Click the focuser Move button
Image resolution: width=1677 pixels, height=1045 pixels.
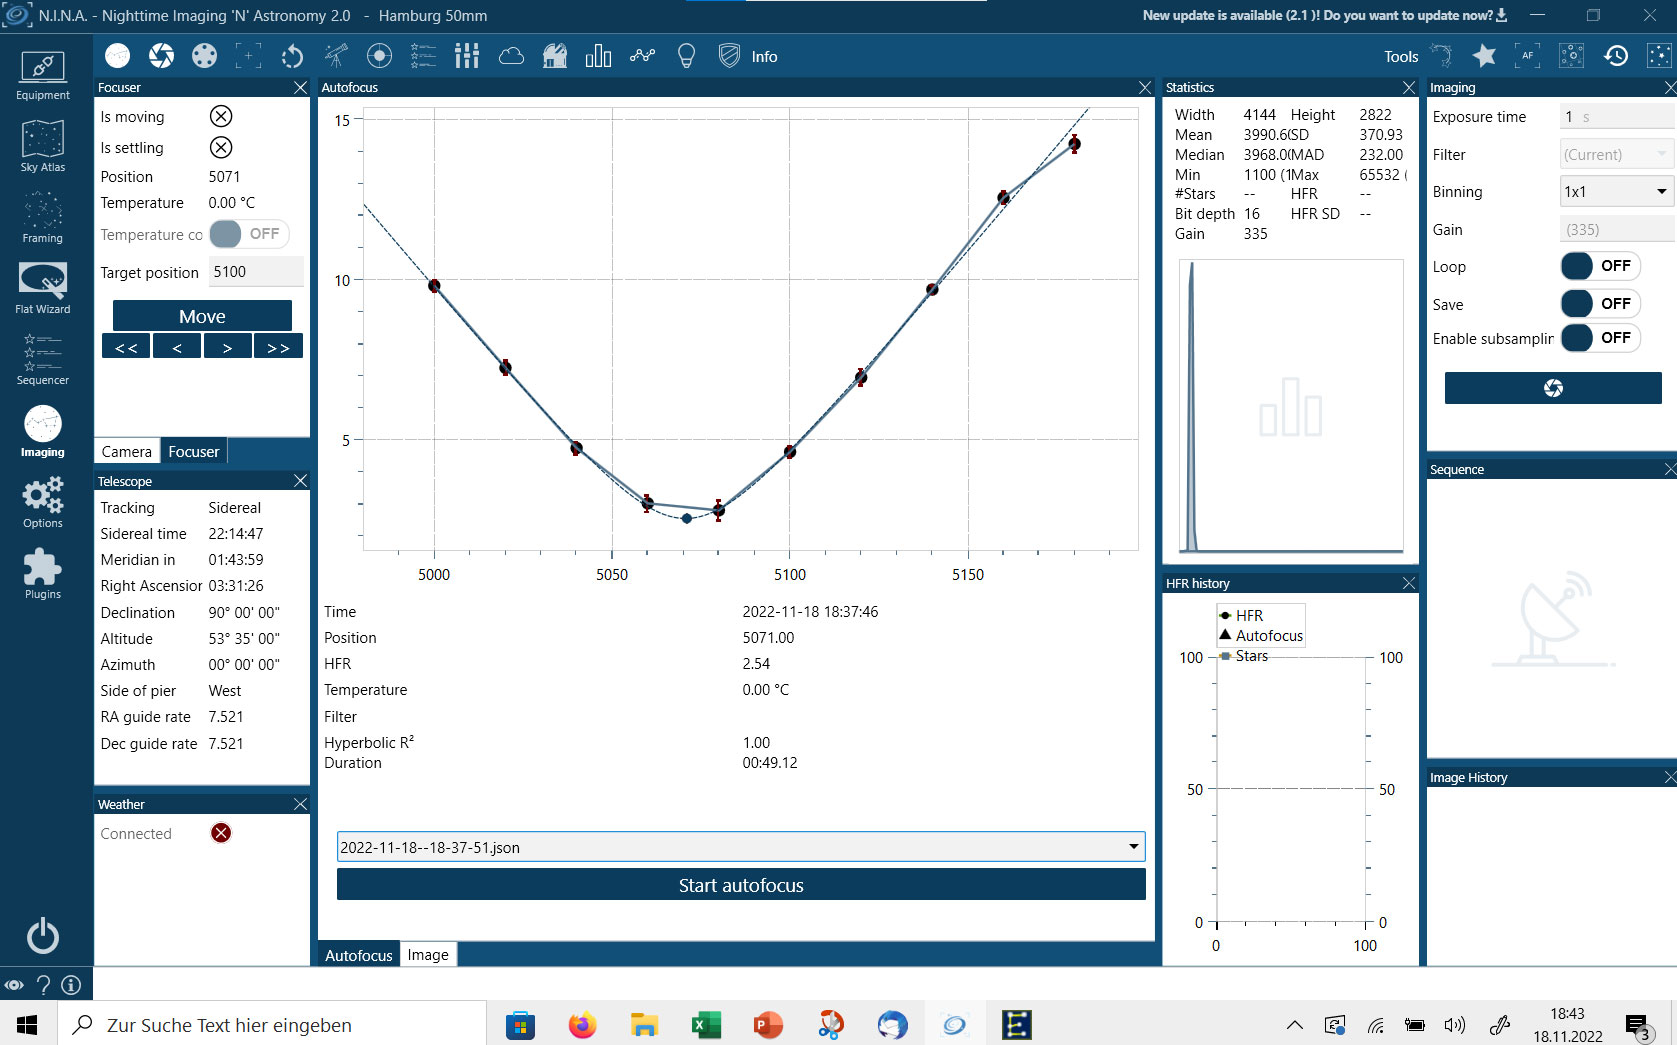(202, 316)
